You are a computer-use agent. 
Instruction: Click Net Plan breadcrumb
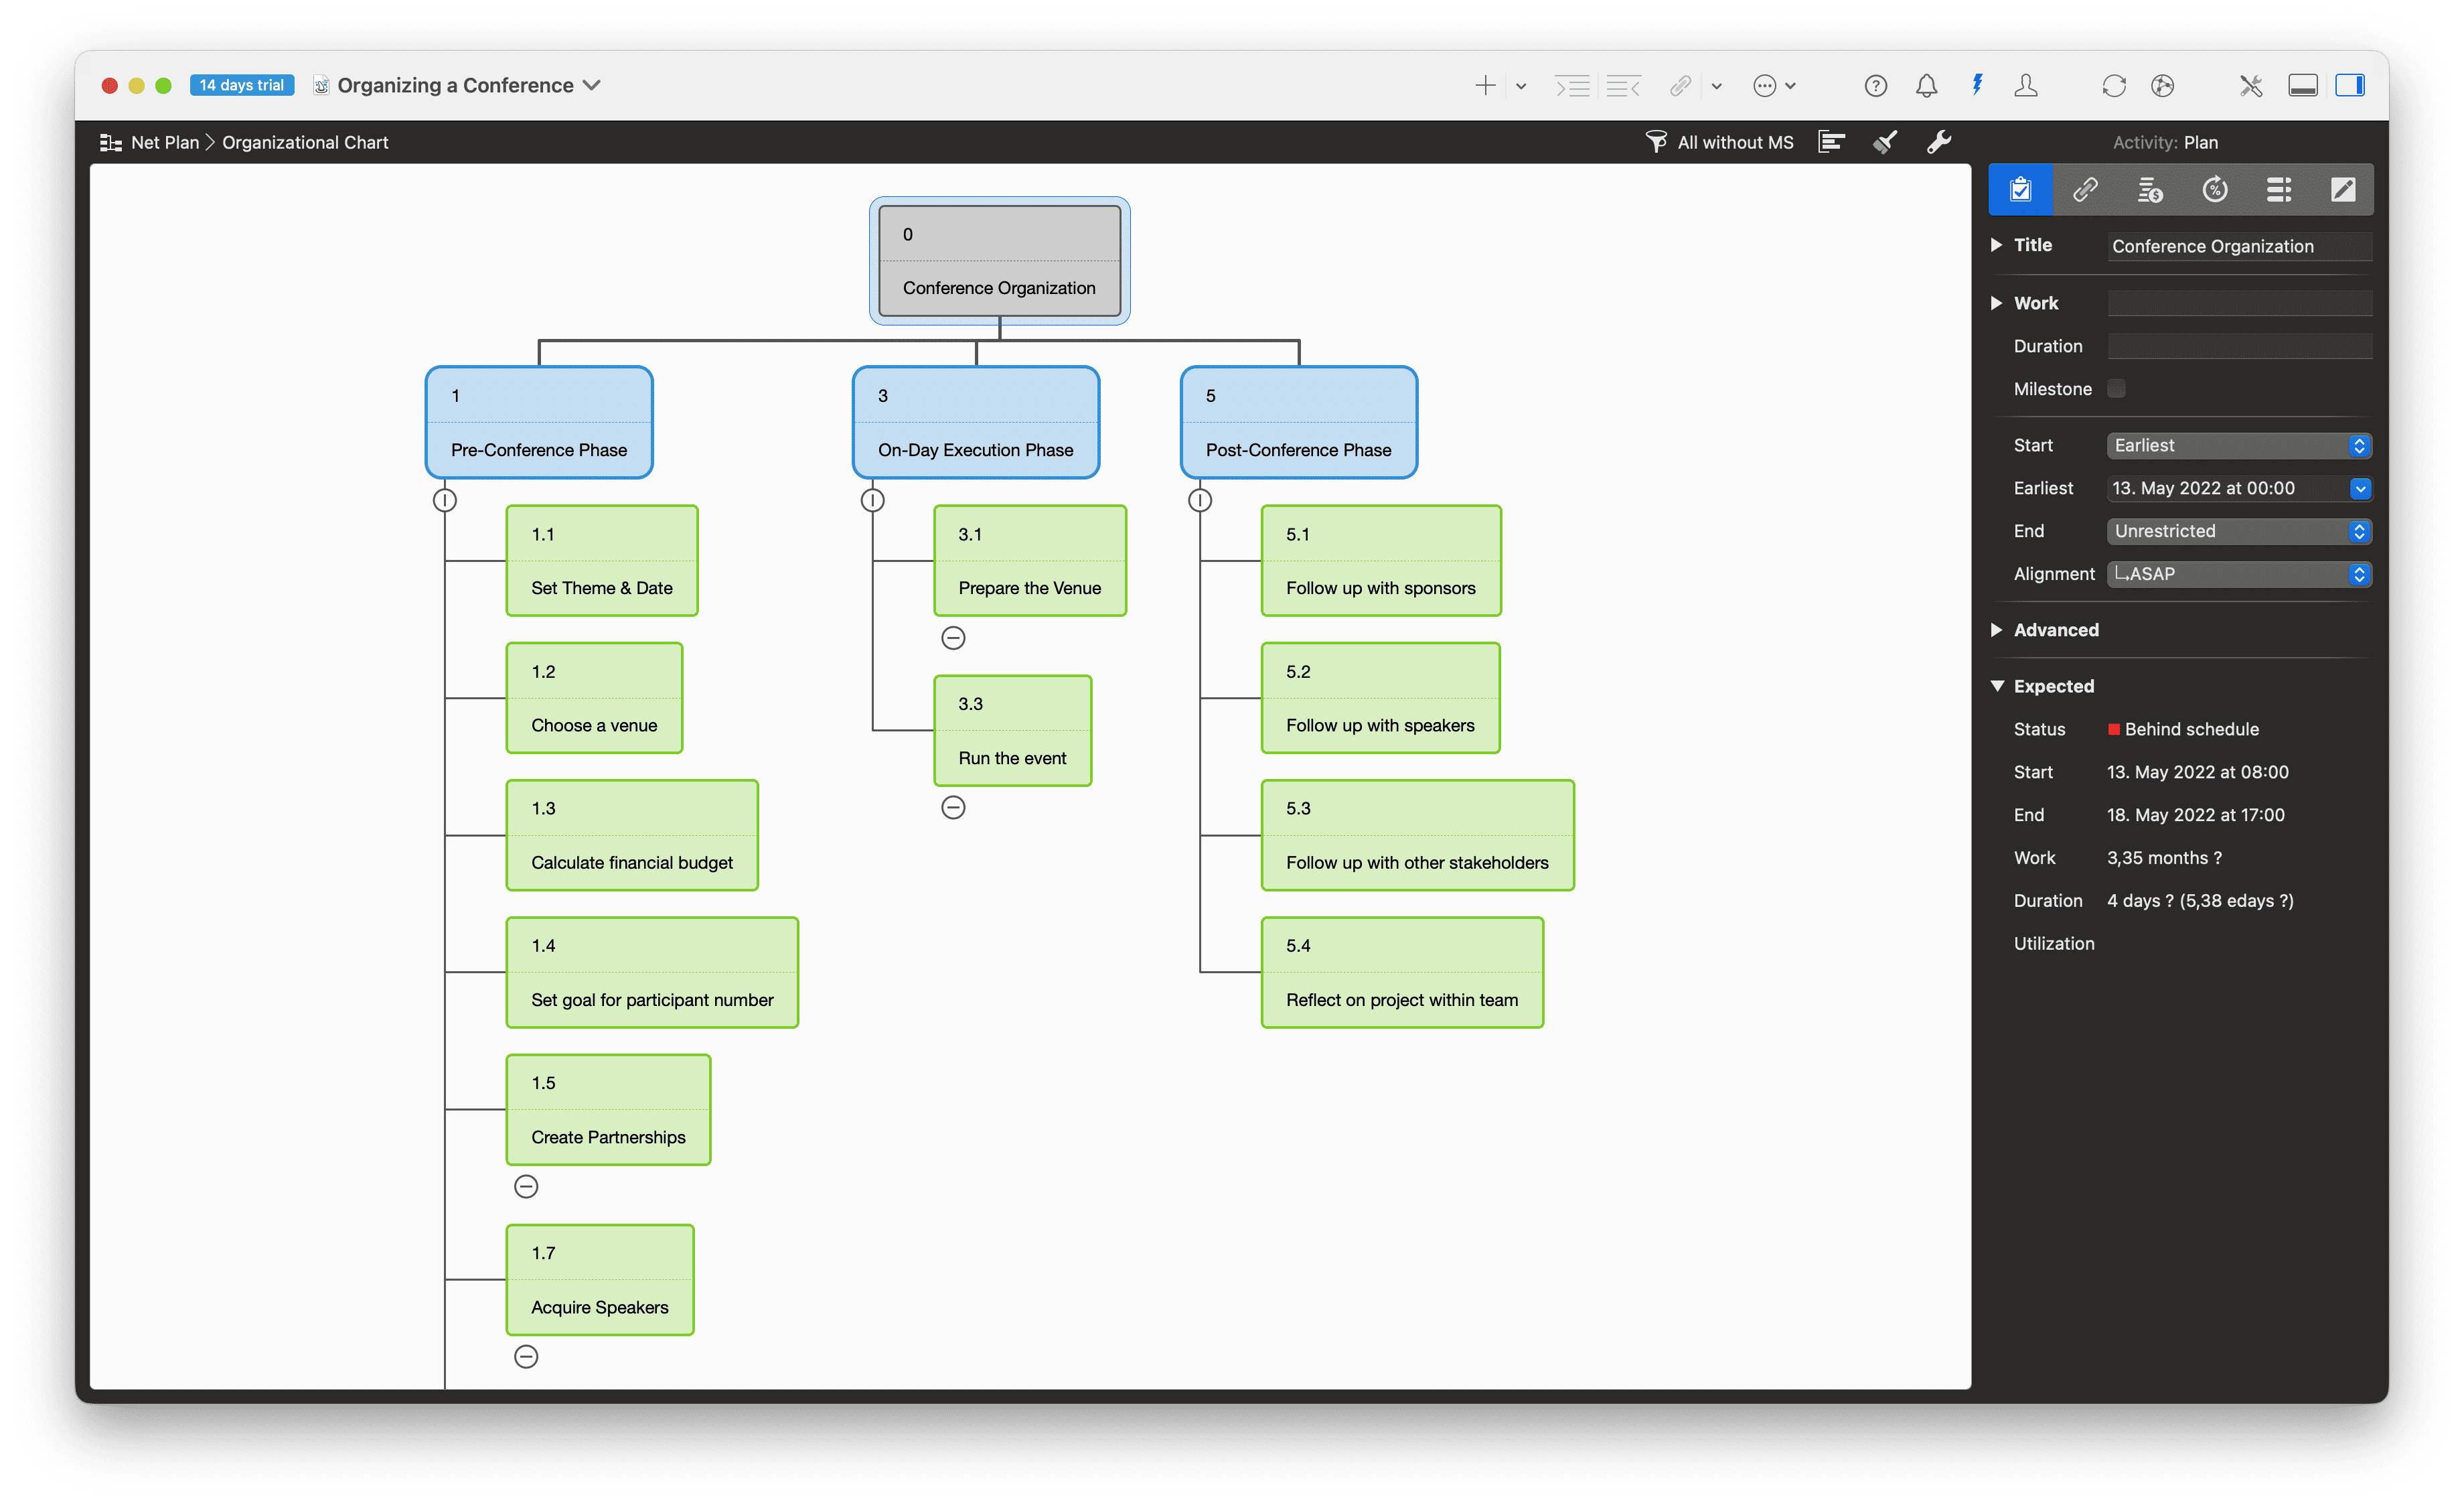(x=164, y=143)
